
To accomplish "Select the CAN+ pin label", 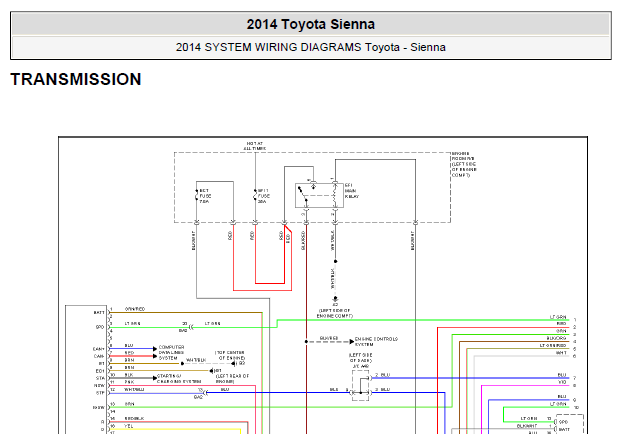I will pos(99,349).
